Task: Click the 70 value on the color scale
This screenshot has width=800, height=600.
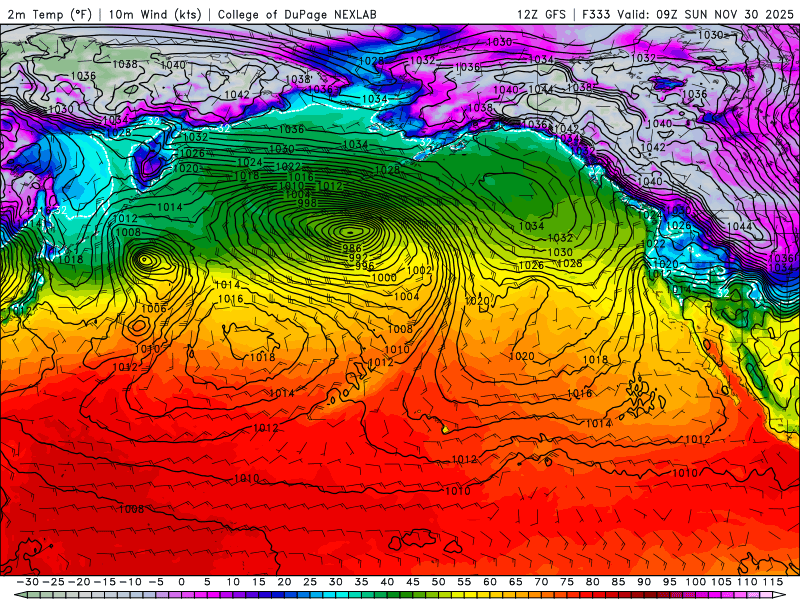Action: tap(541, 582)
